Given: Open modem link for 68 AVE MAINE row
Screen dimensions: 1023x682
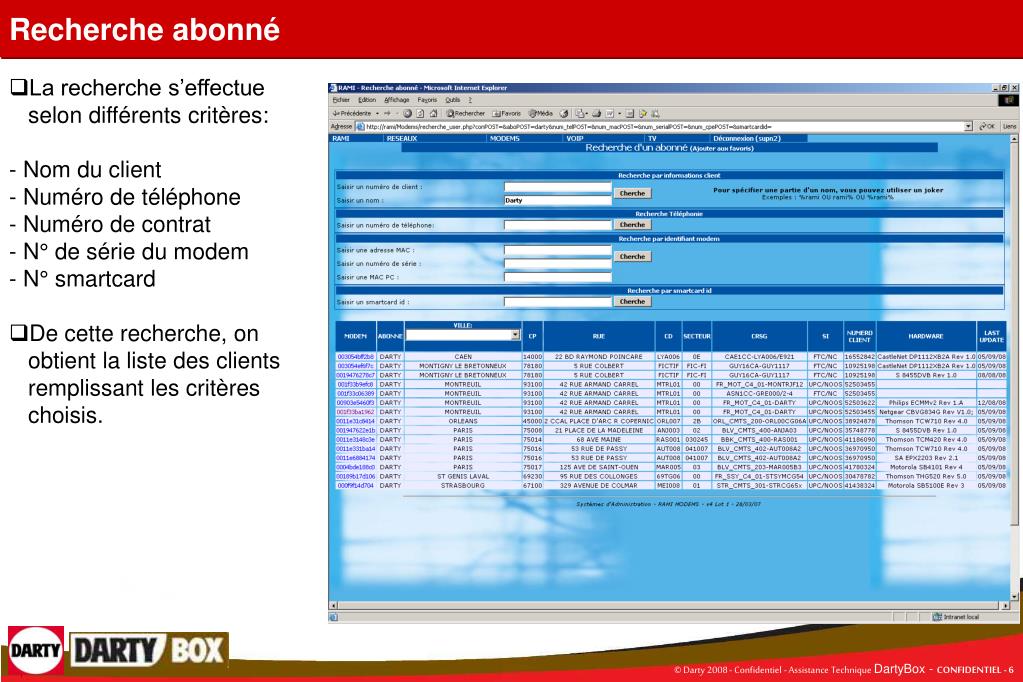Looking at the screenshot, I should pyautogui.click(x=356, y=440).
